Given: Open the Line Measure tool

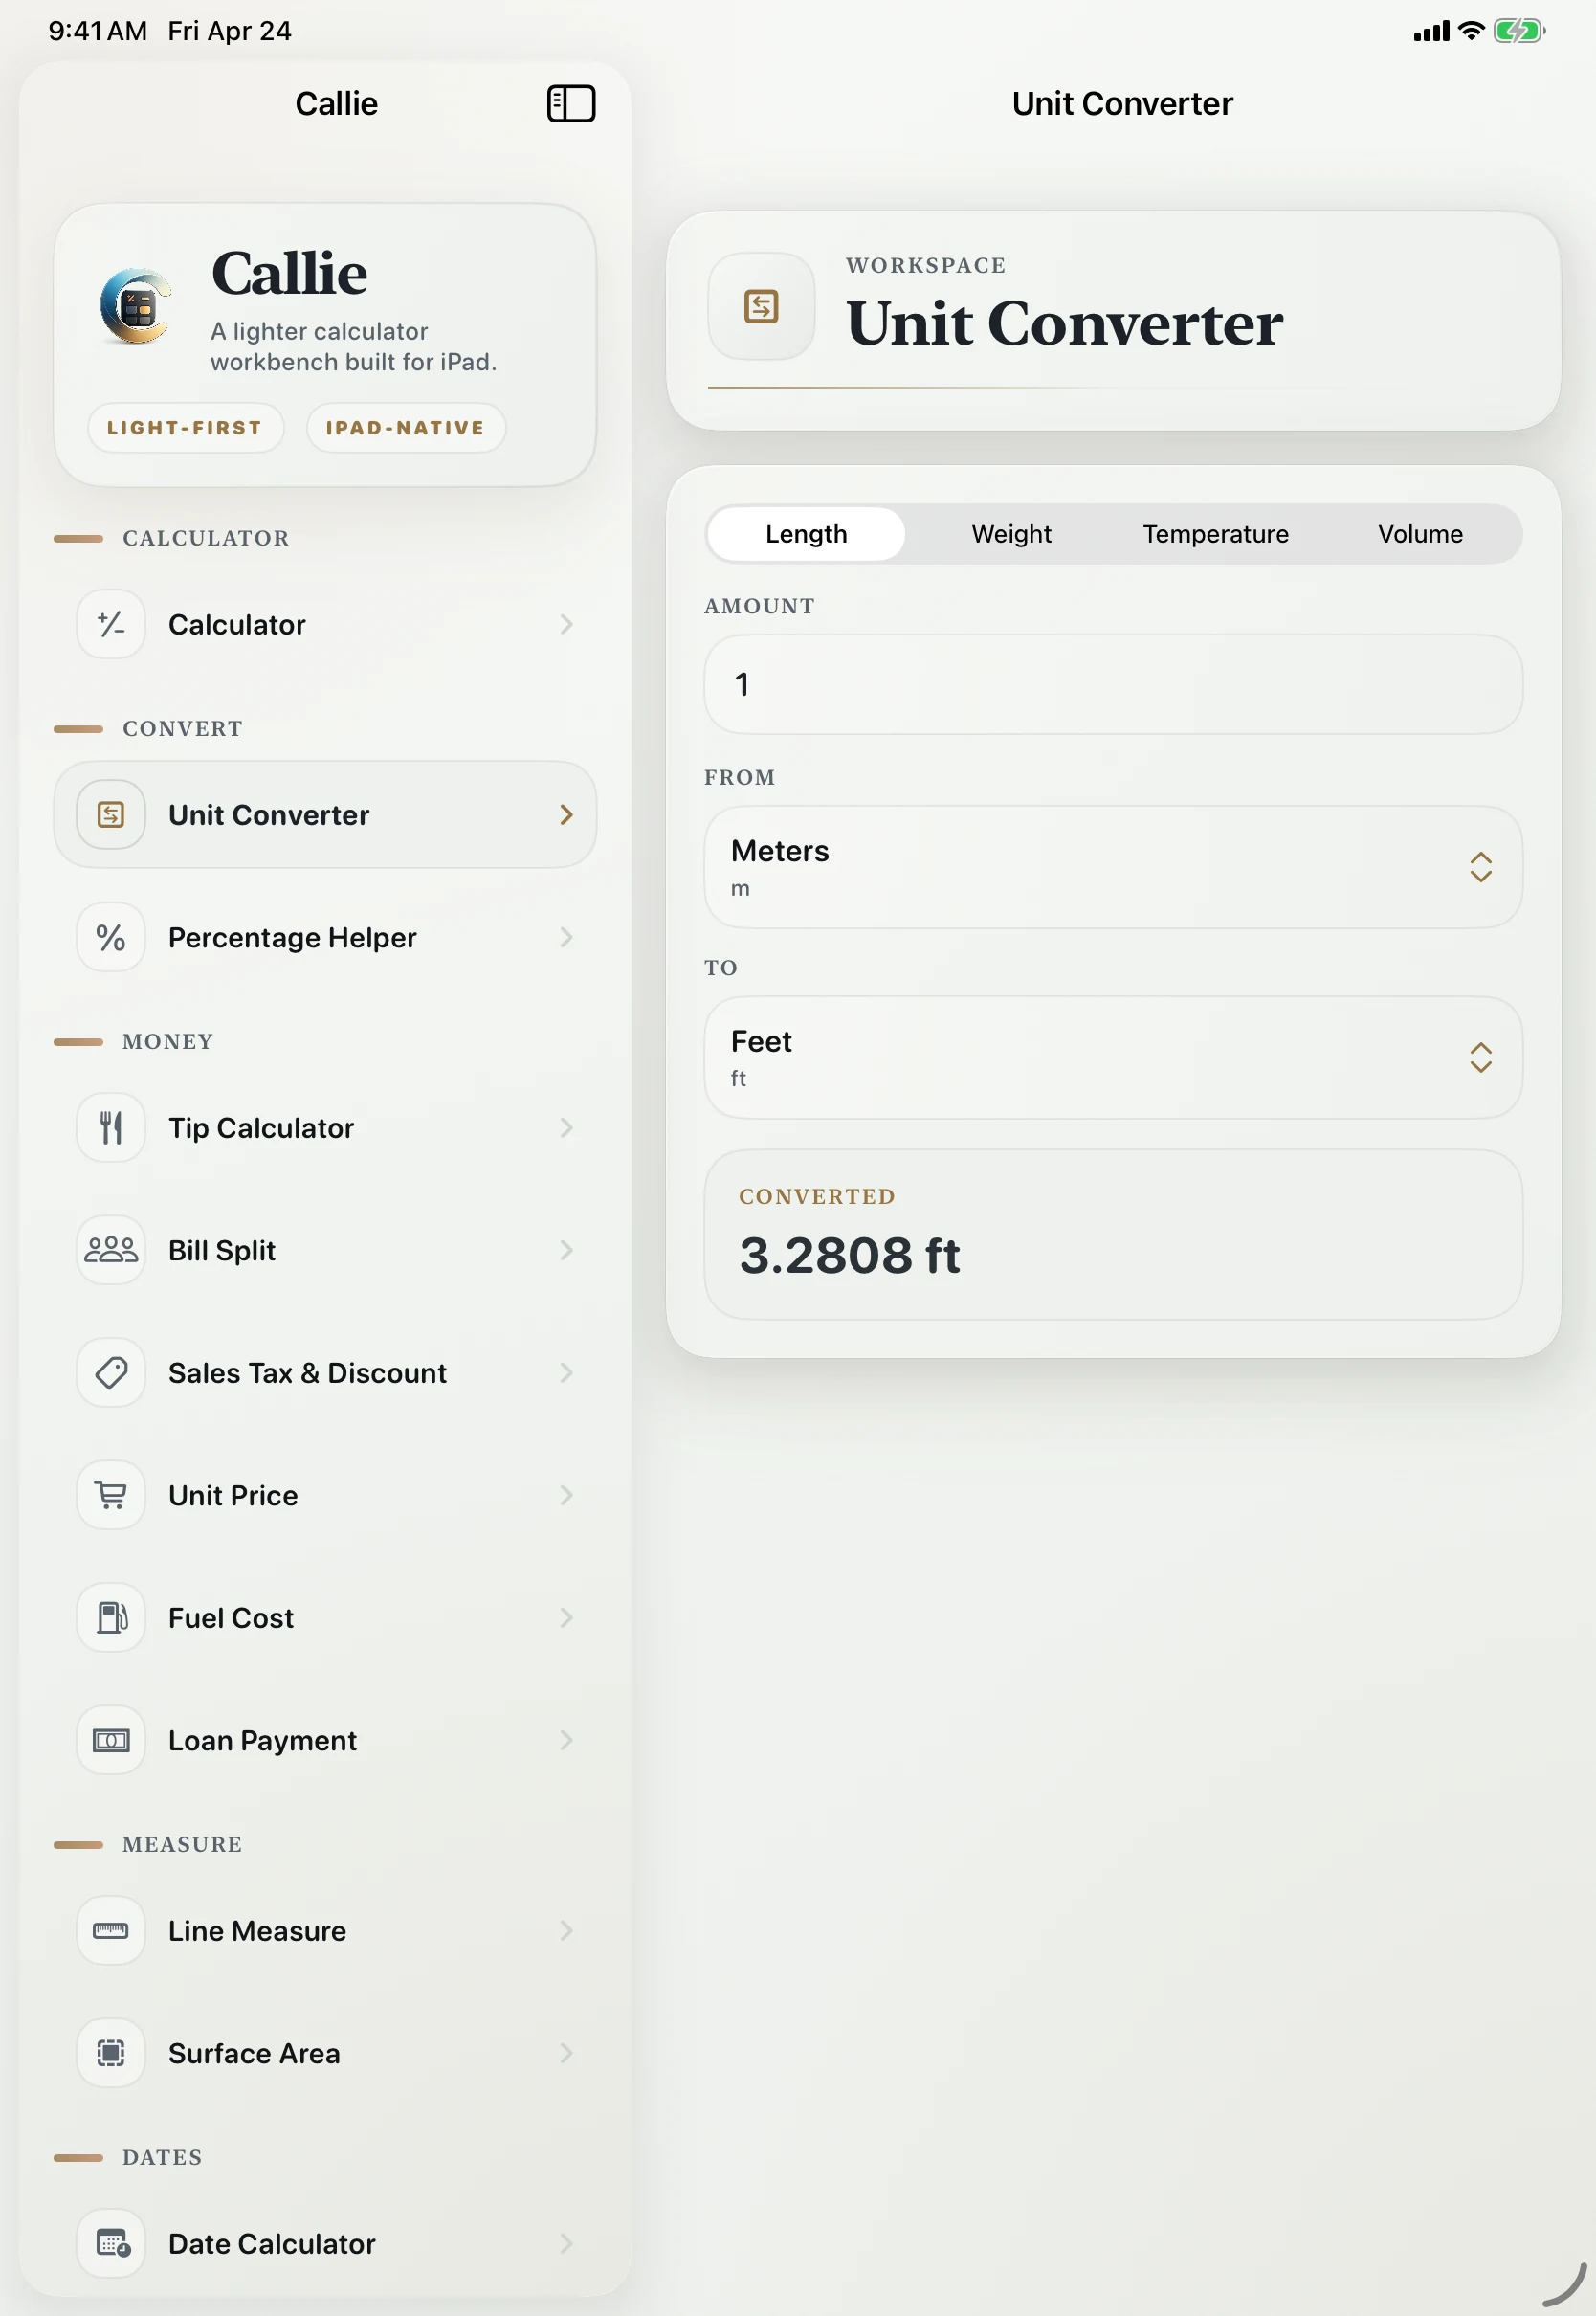Looking at the screenshot, I should click(x=325, y=1931).
